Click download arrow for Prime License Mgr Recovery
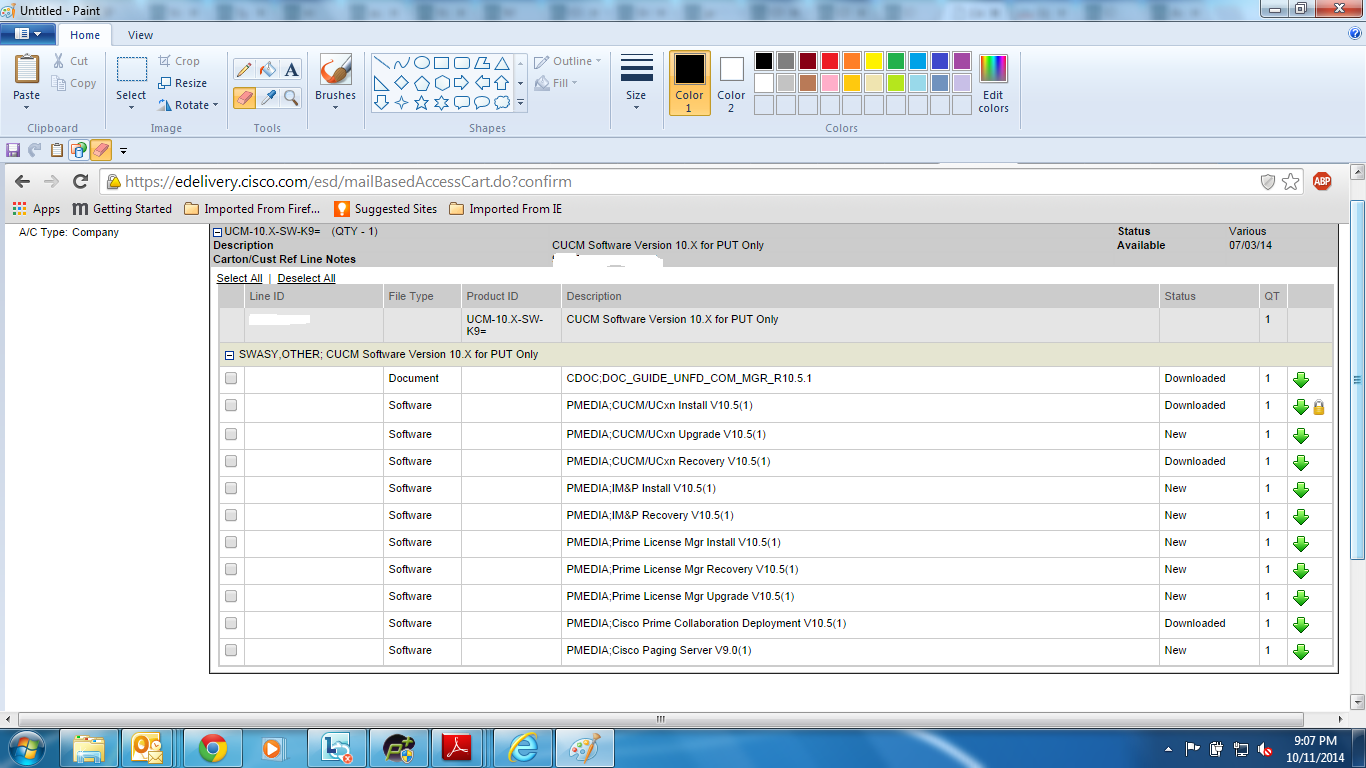Viewport: 1366px width, 768px height. coord(1301,571)
